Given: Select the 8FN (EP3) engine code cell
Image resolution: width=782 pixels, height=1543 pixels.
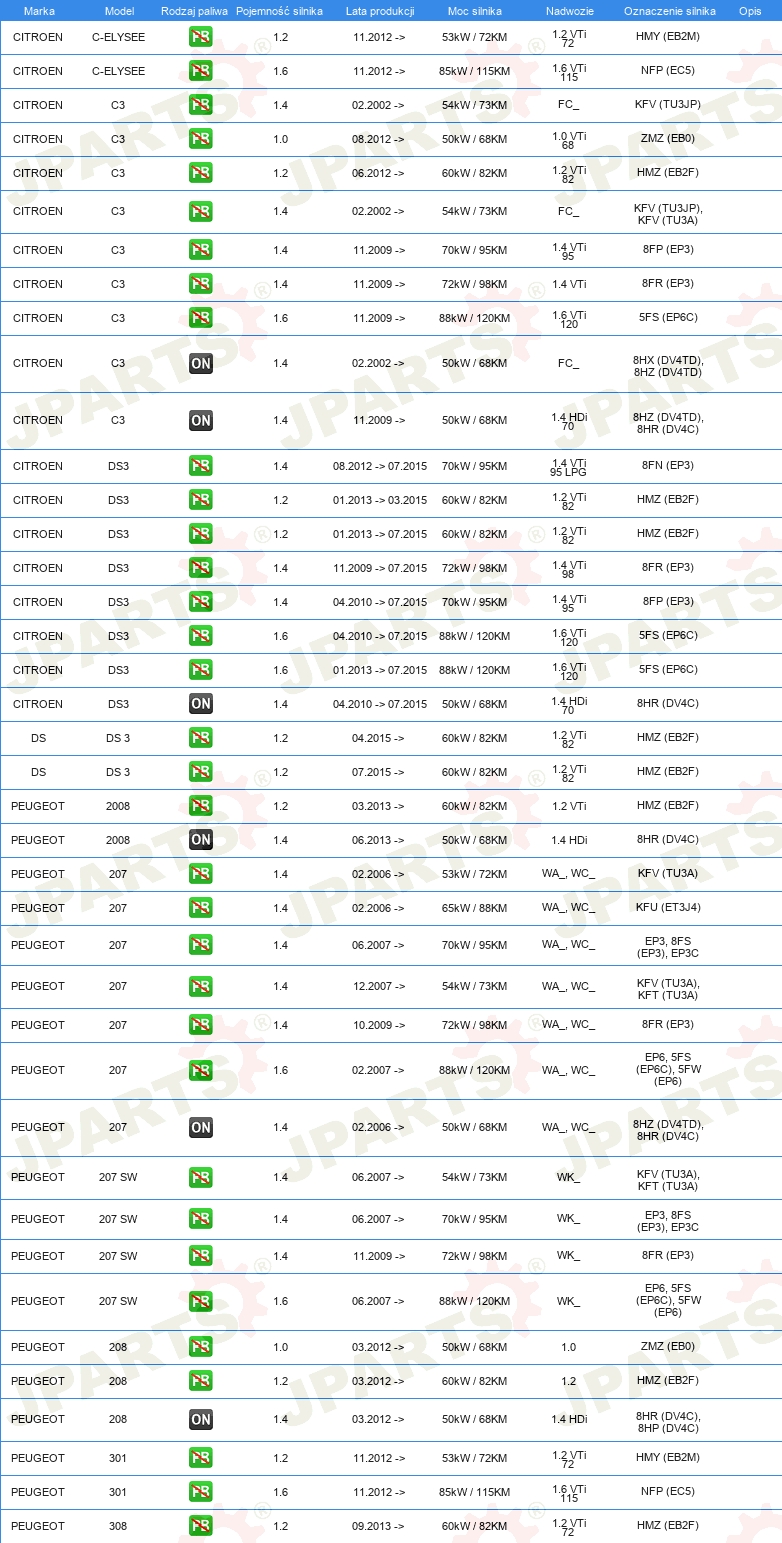Looking at the screenshot, I should point(668,465).
